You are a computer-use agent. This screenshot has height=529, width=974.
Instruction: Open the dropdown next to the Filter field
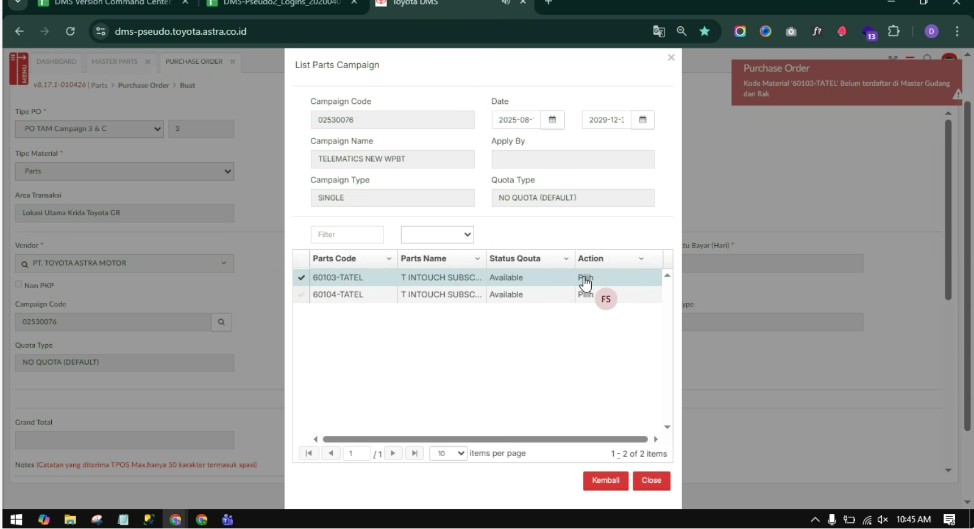[437, 234]
